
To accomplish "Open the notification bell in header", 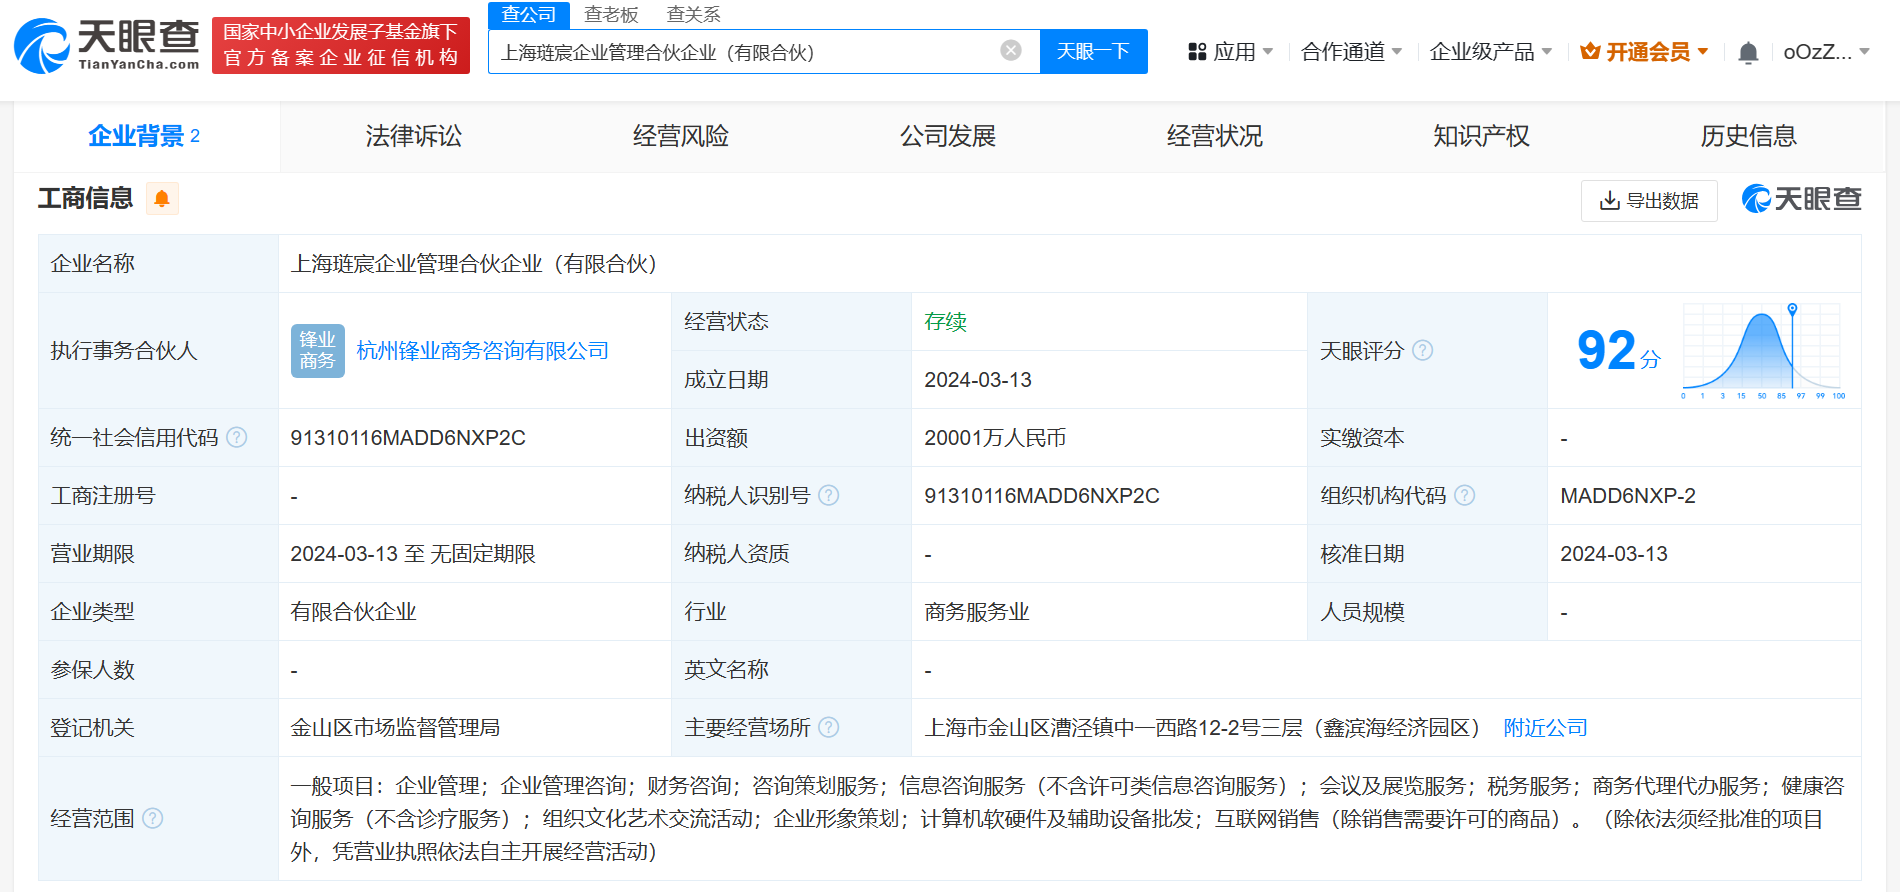I will [1748, 53].
